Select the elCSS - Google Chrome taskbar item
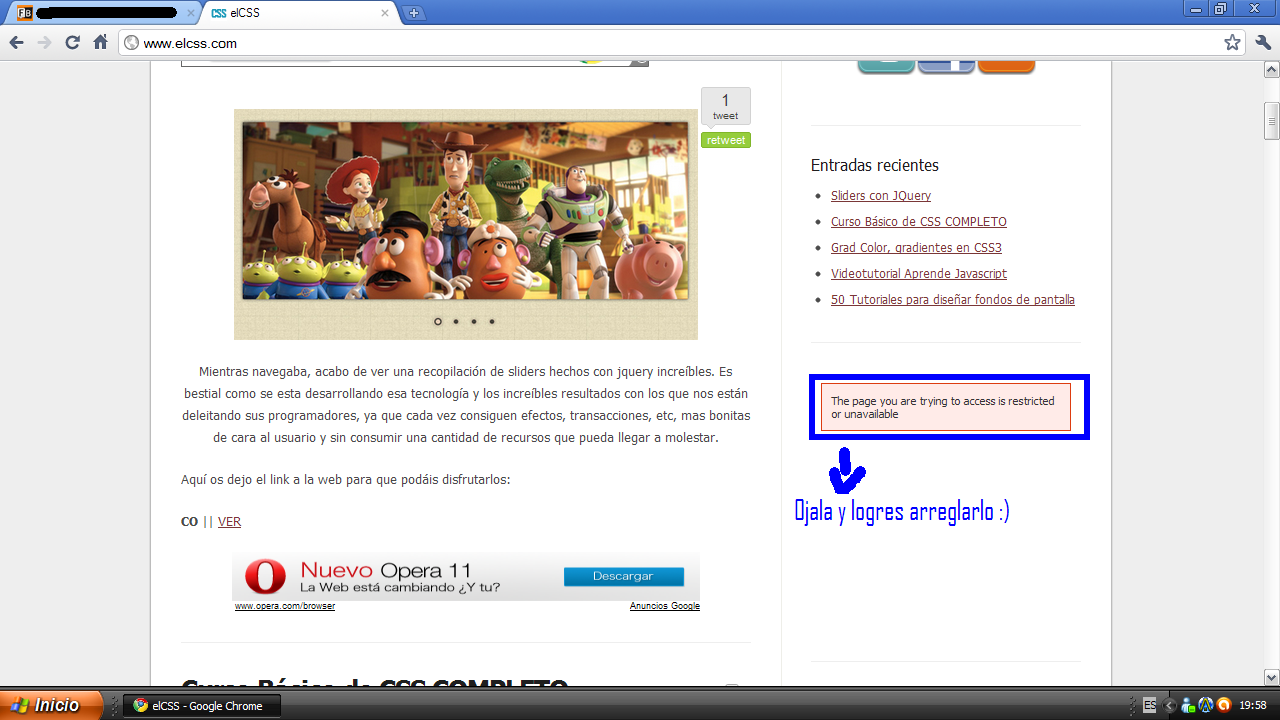The width and height of the screenshot is (1280, 720). click(202, 705)
